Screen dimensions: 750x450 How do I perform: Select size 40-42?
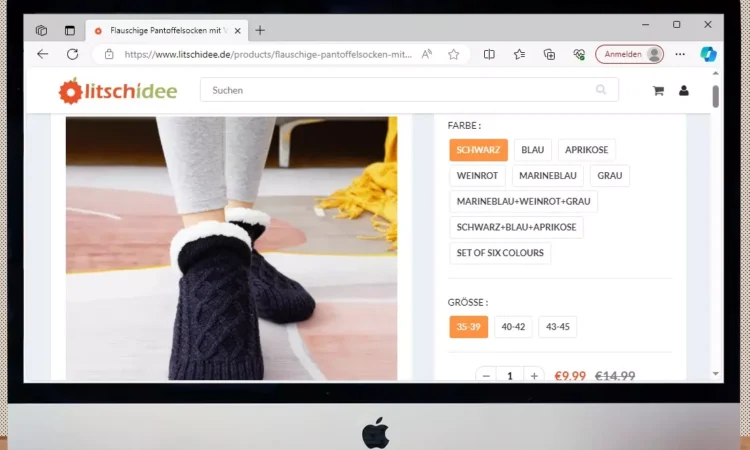(513, 327)
